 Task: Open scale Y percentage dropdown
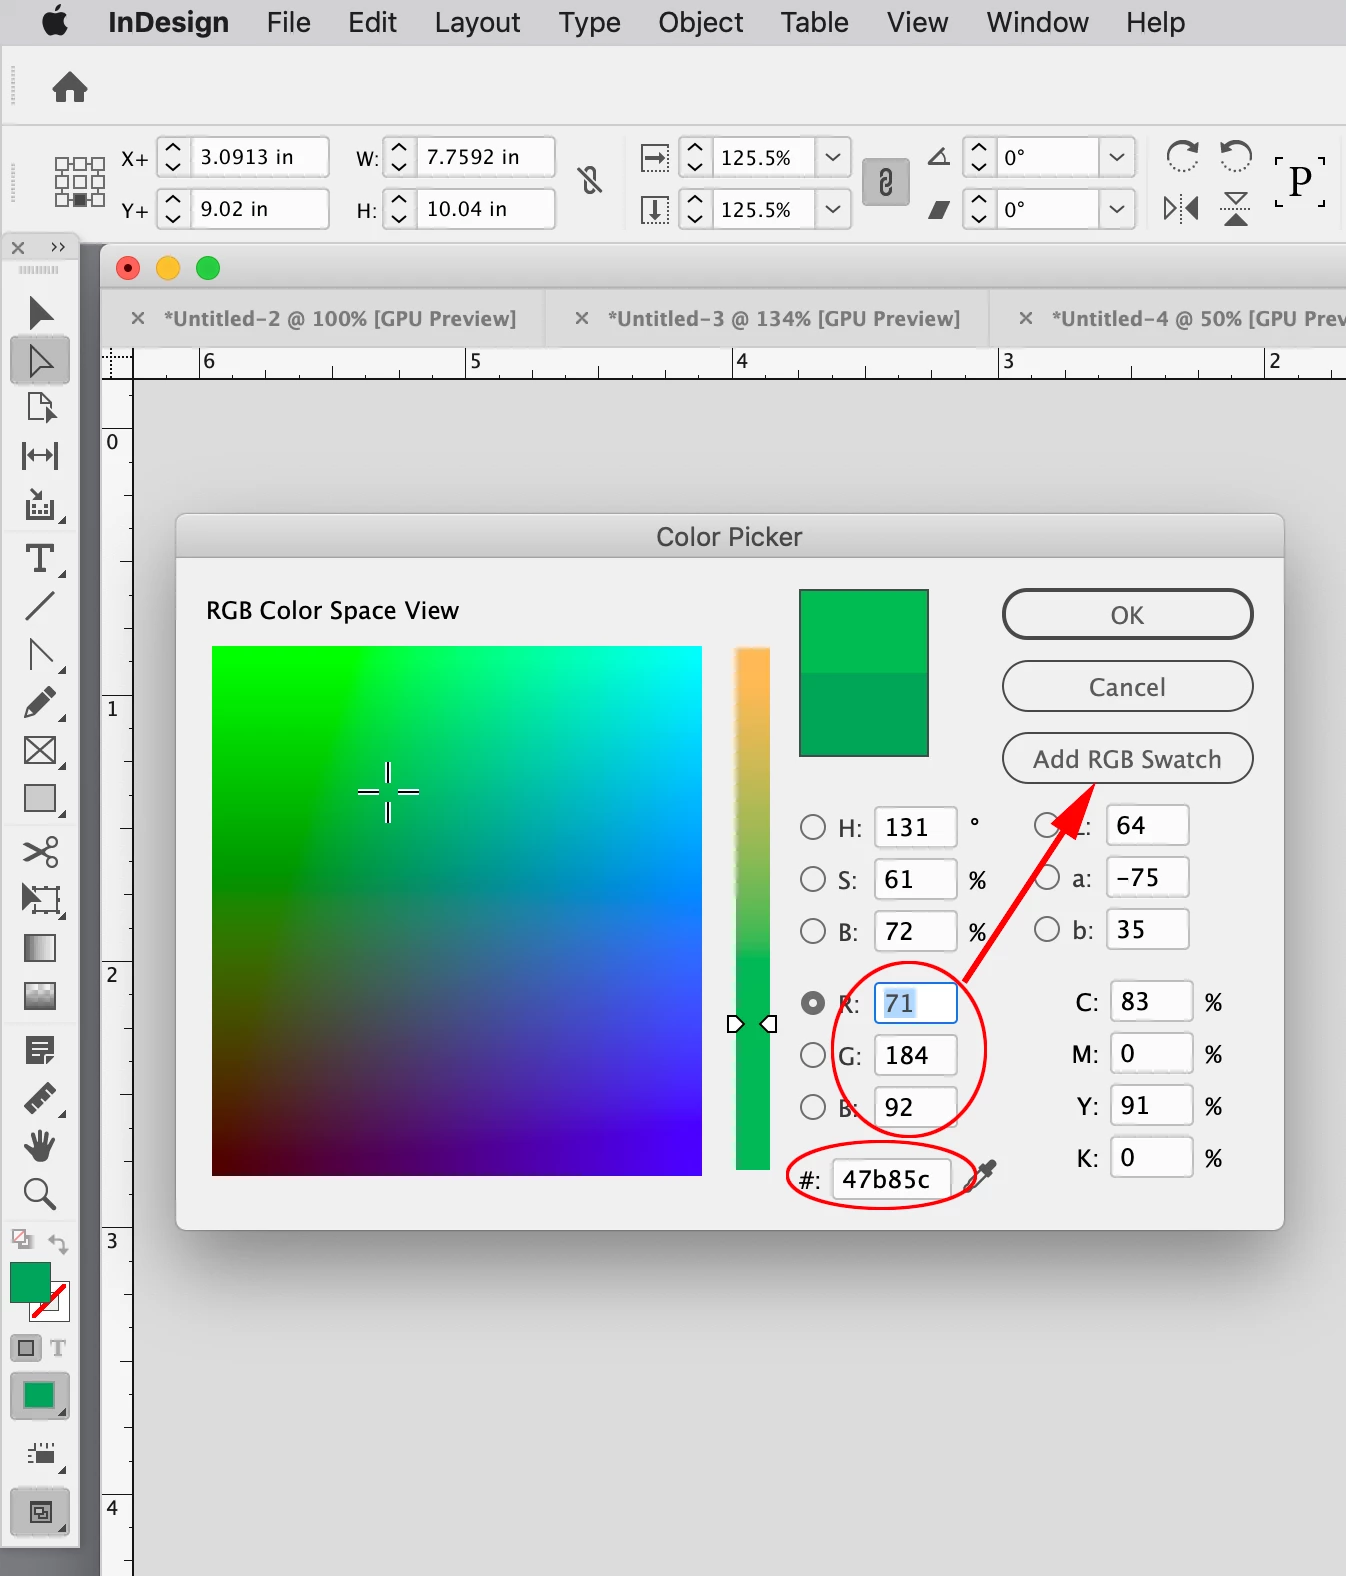tap(832, 209)
